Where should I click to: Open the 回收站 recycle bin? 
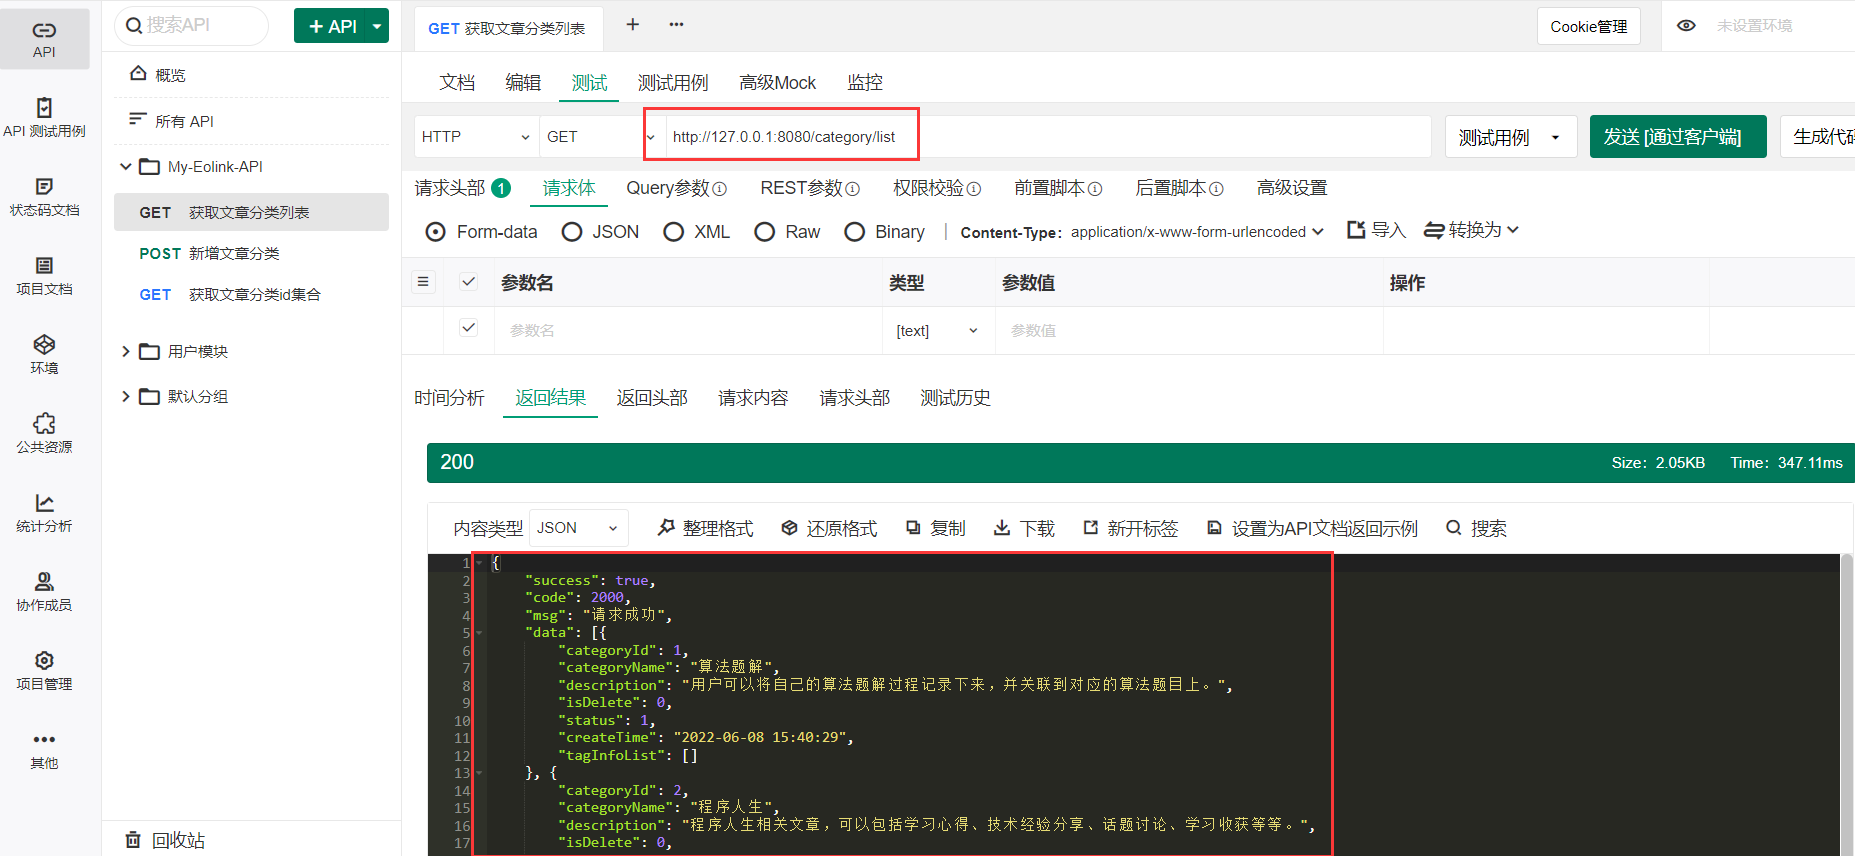click(165, 840)
